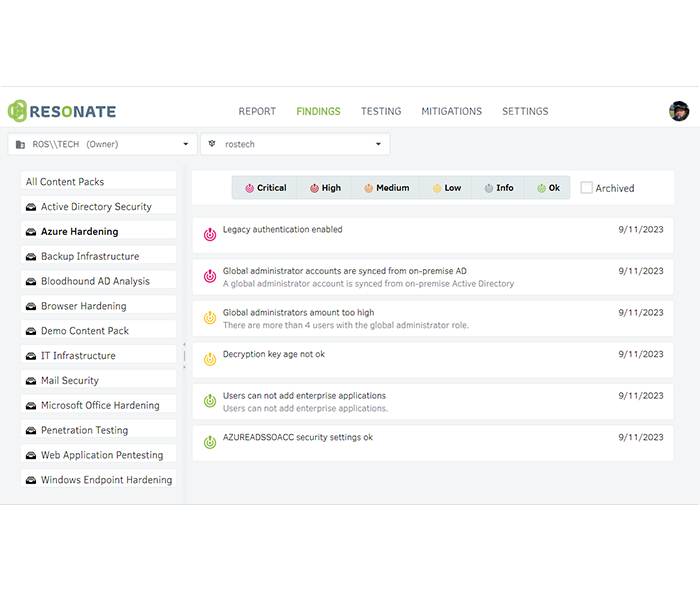Image resolution: width=700 pixels, height=600 pixels.
Task: Switch to the Report tab
Action: click(257, 112)
